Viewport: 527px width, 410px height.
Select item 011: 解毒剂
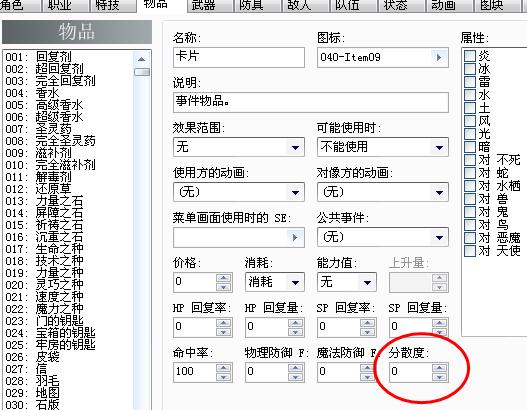(68, 177)
